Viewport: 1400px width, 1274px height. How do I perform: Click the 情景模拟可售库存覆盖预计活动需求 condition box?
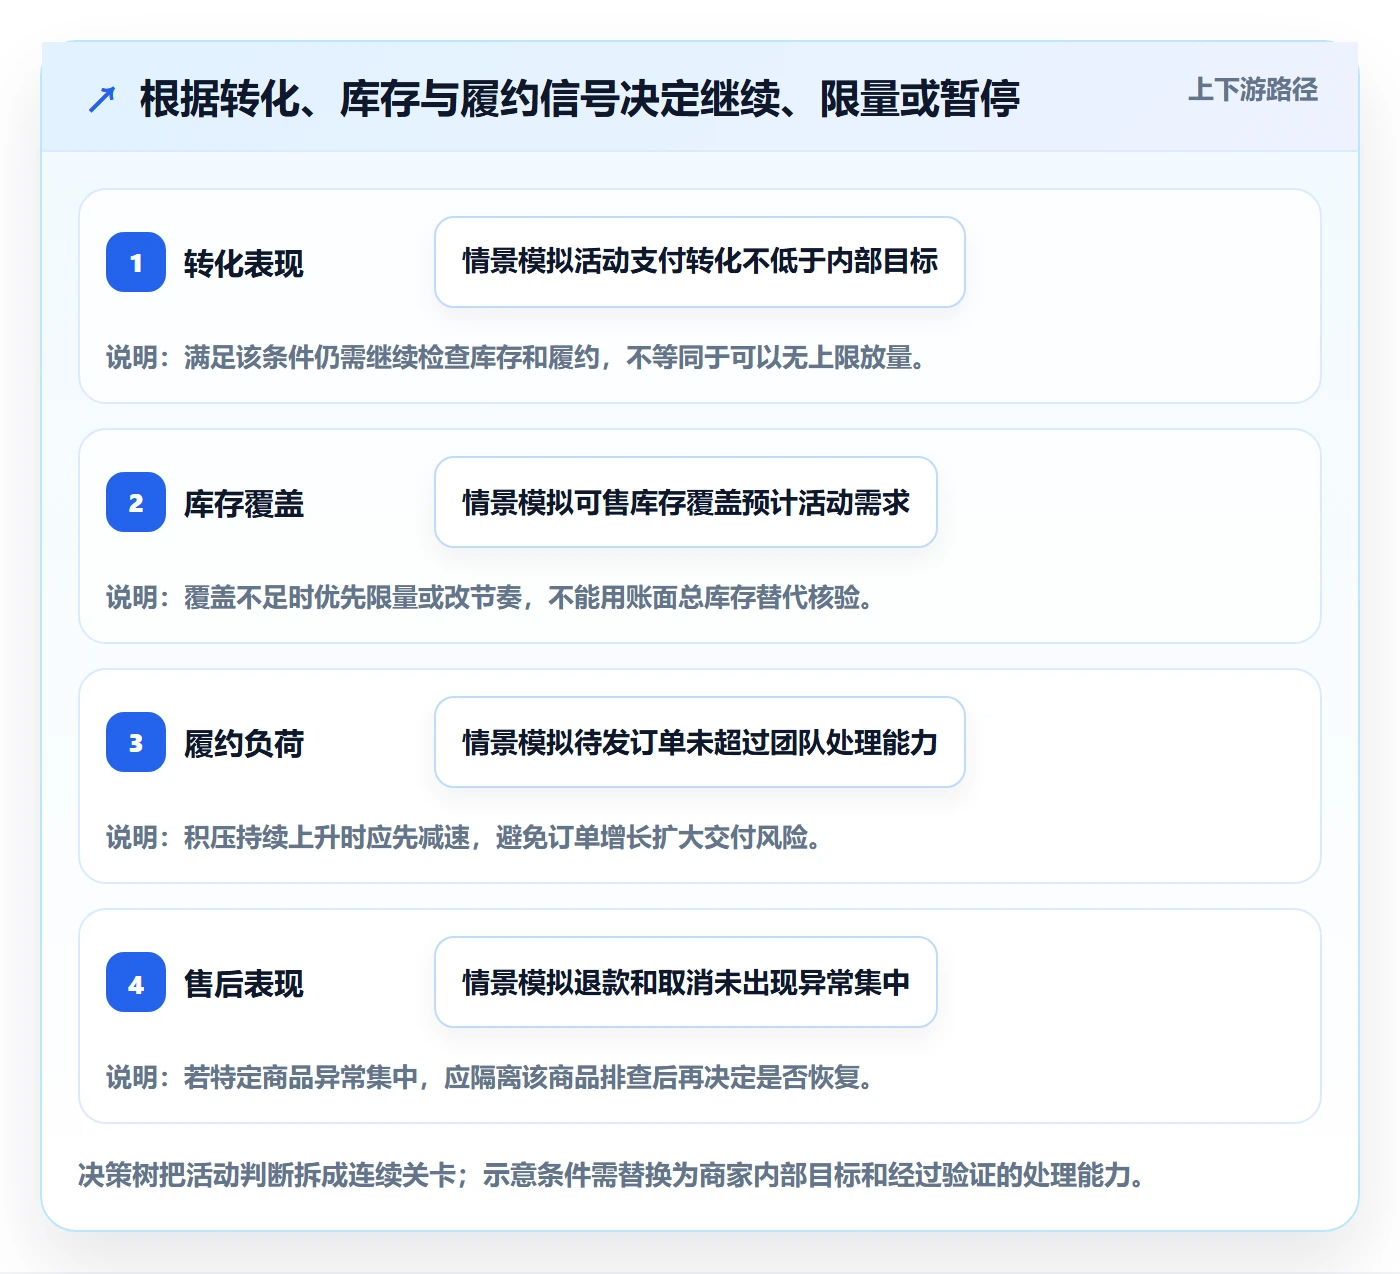(x=686, y=502)
